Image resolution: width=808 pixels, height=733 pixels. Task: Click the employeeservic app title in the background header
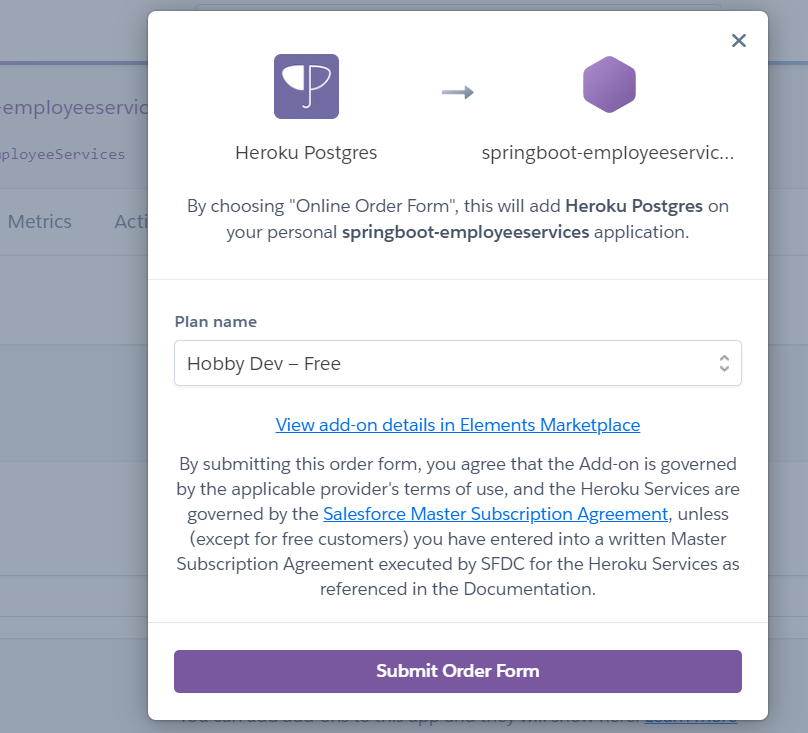pos(74,107)
